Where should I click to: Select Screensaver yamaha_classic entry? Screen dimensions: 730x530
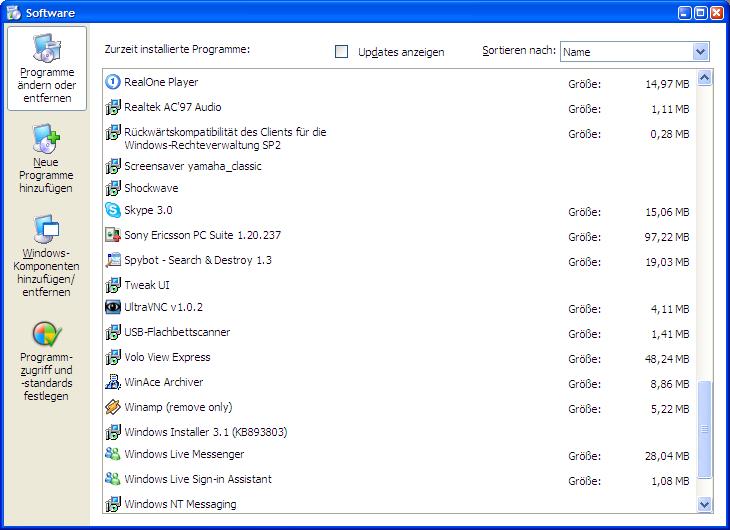(193, 166)
